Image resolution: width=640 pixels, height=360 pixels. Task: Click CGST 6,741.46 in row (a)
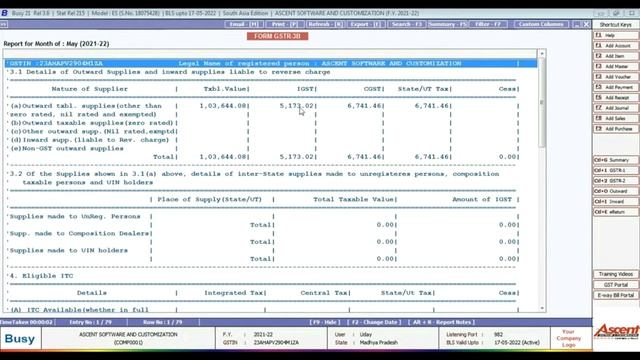coord(364,106)
